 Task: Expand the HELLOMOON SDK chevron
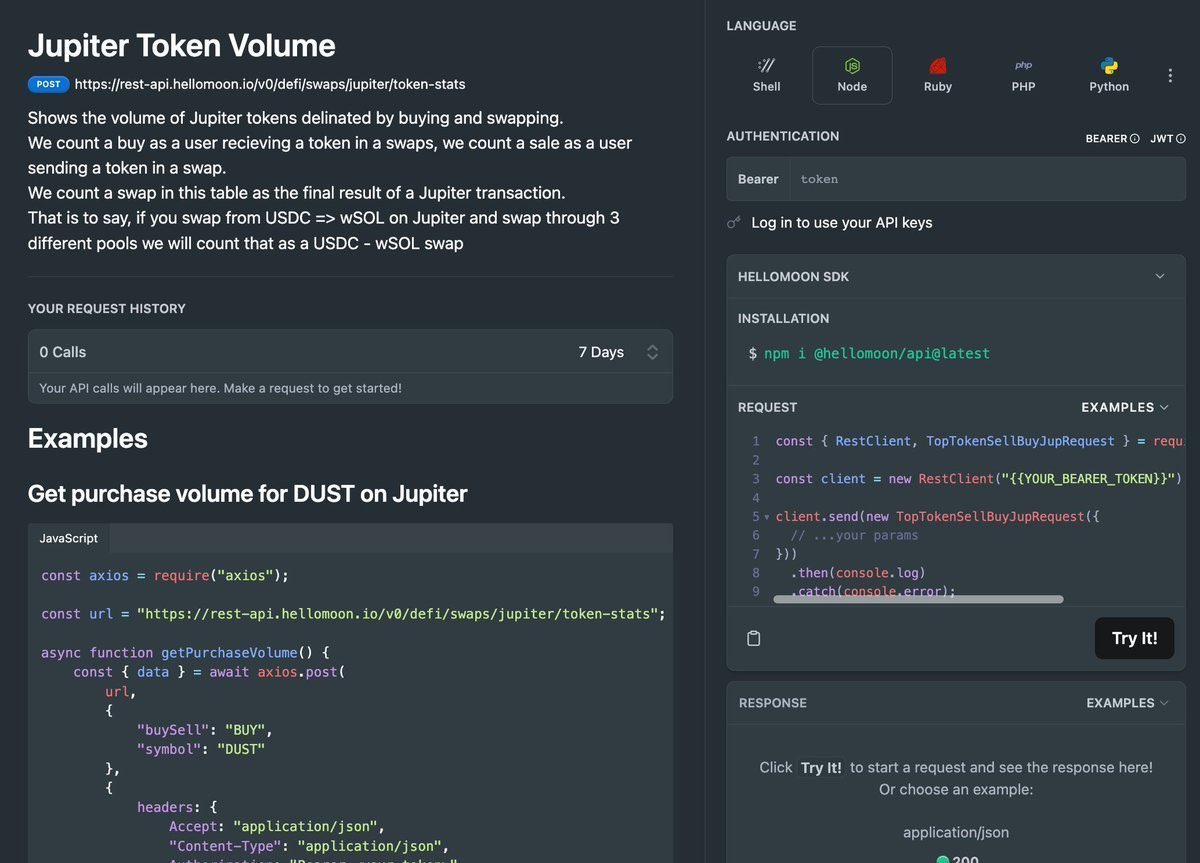(1160, 276)
